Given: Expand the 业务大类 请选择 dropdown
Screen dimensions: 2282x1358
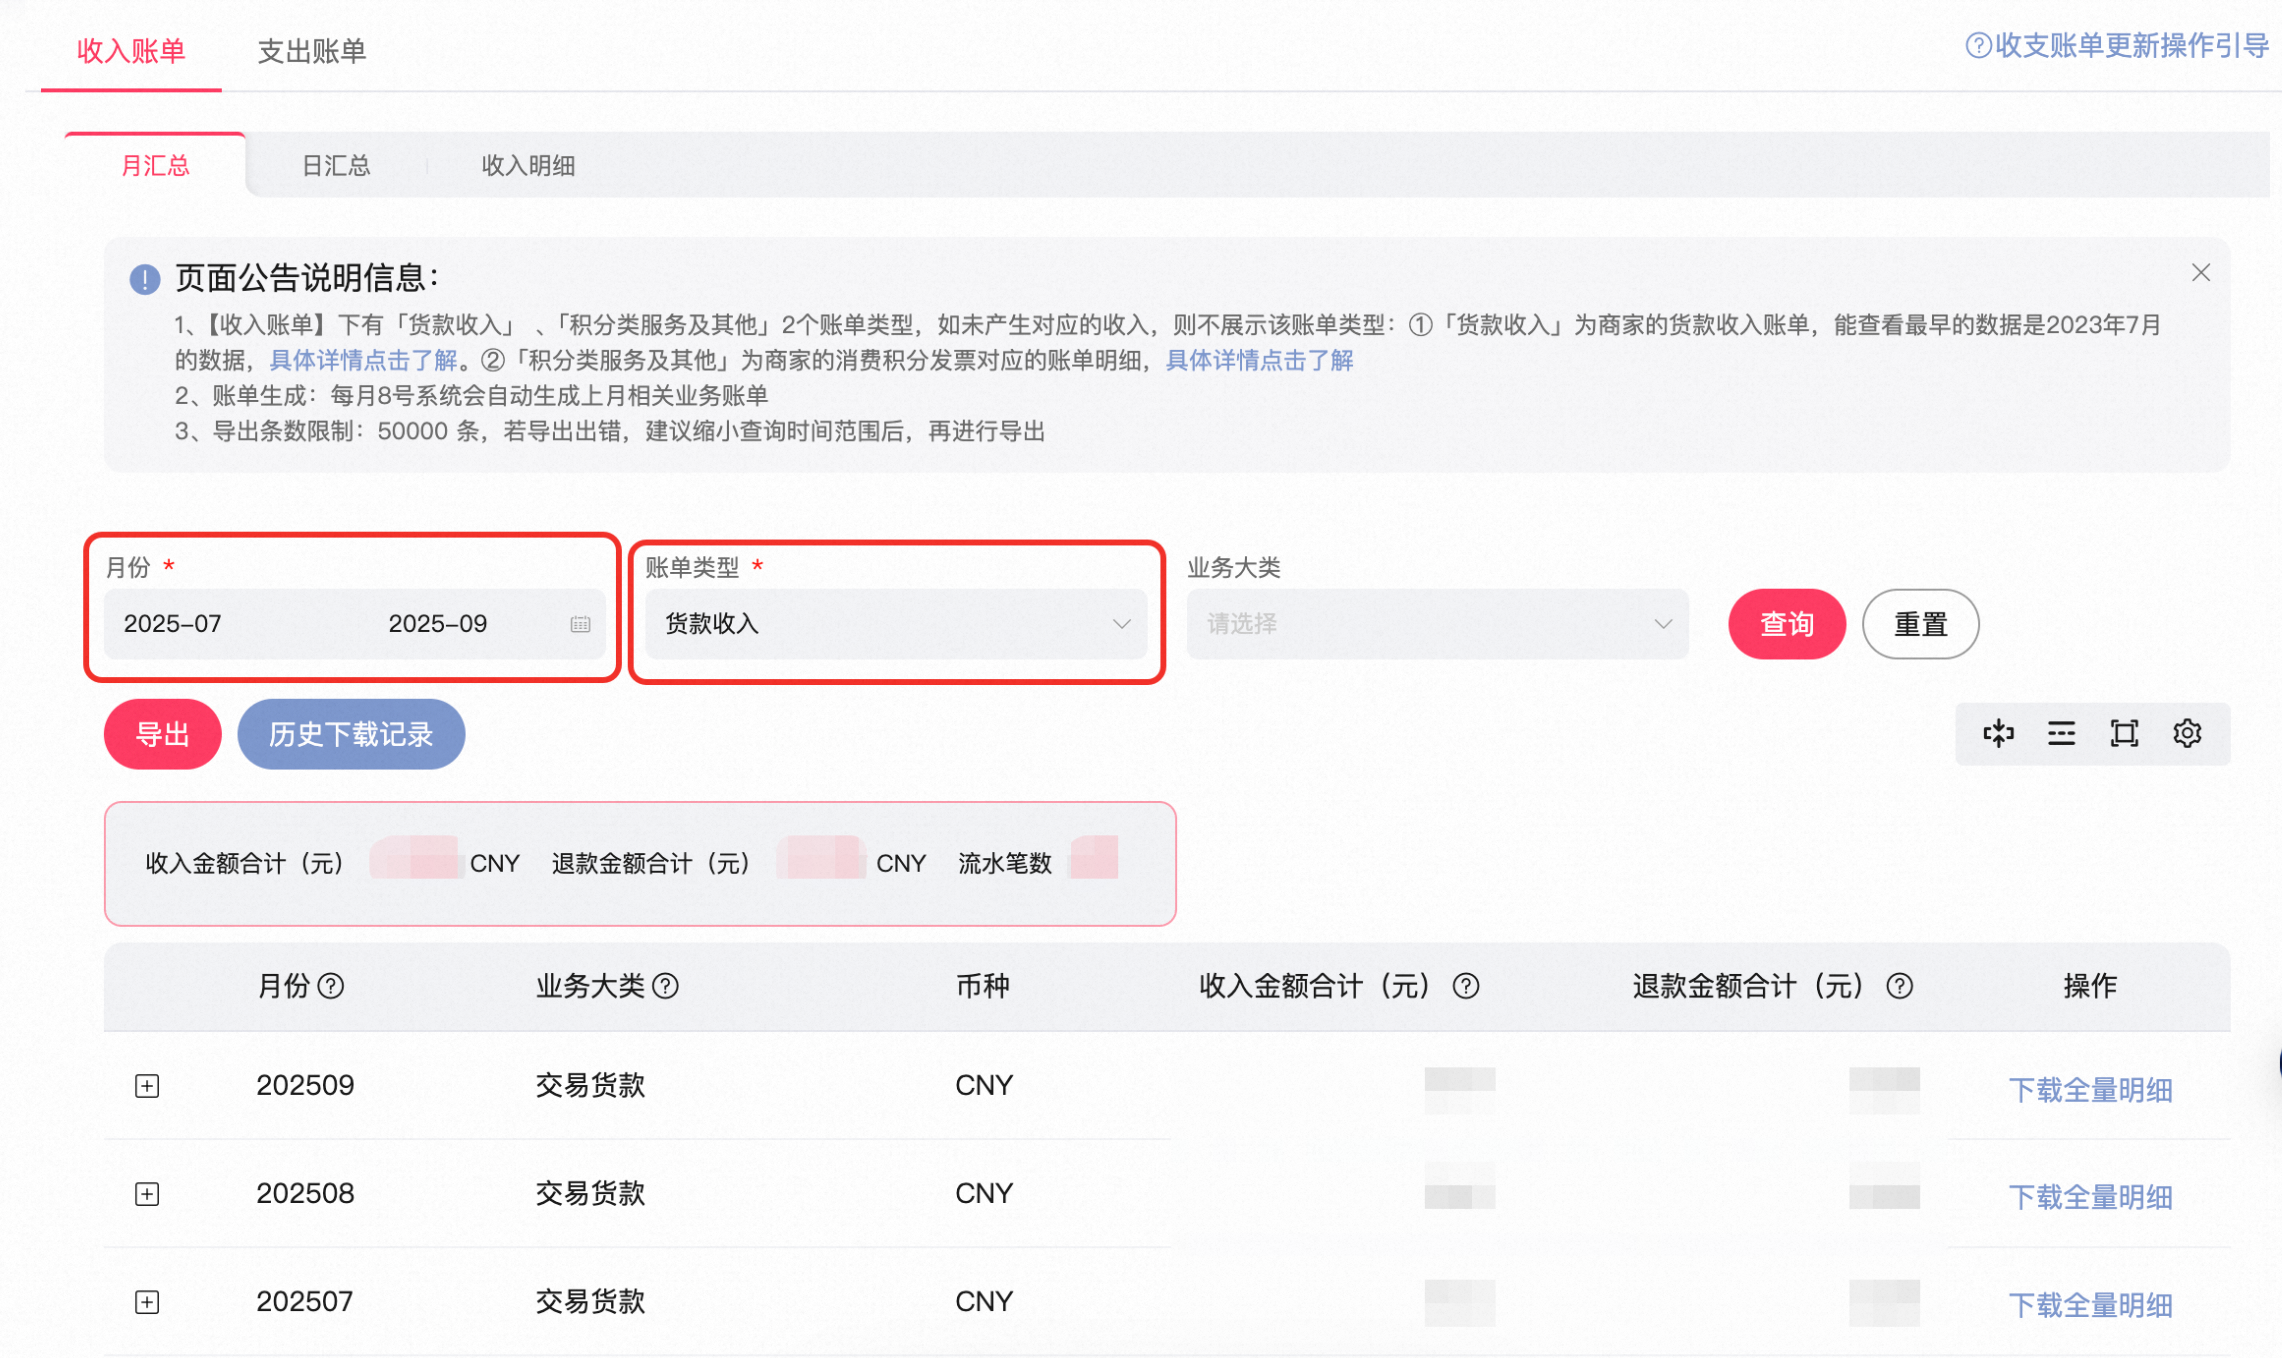Looking at the screenshot, I should tap(1437, 624).
